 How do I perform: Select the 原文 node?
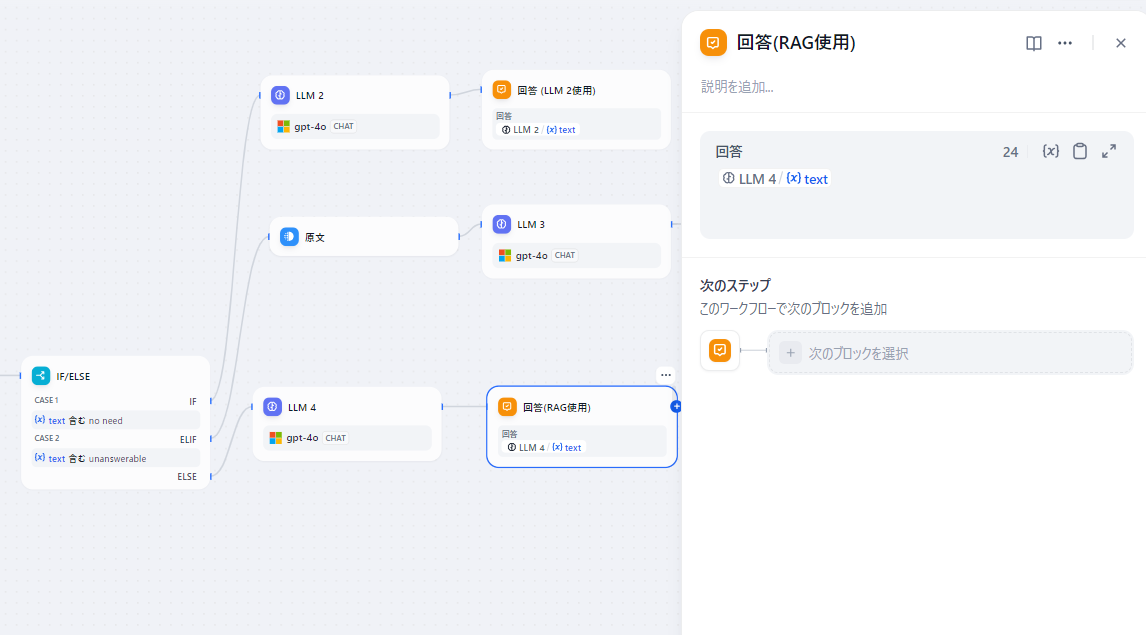pyautogui.click(x=364, y=237)
